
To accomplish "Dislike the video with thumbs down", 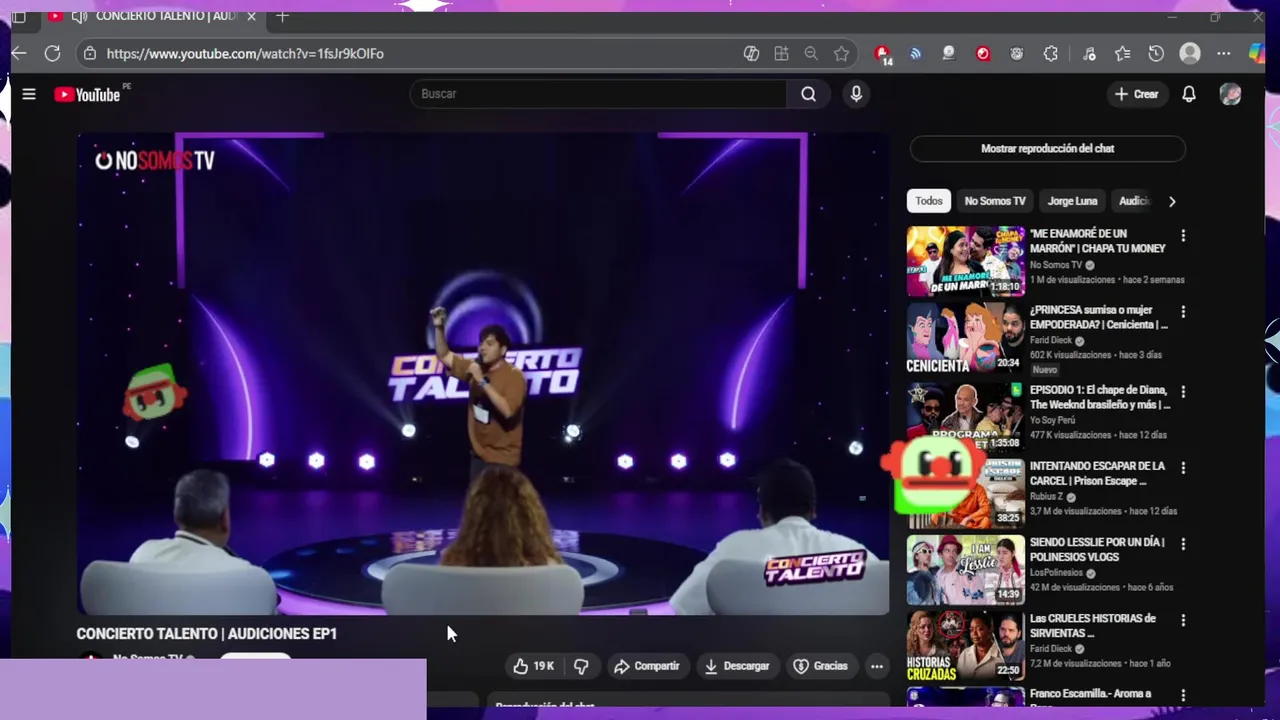I will (581, 666).
